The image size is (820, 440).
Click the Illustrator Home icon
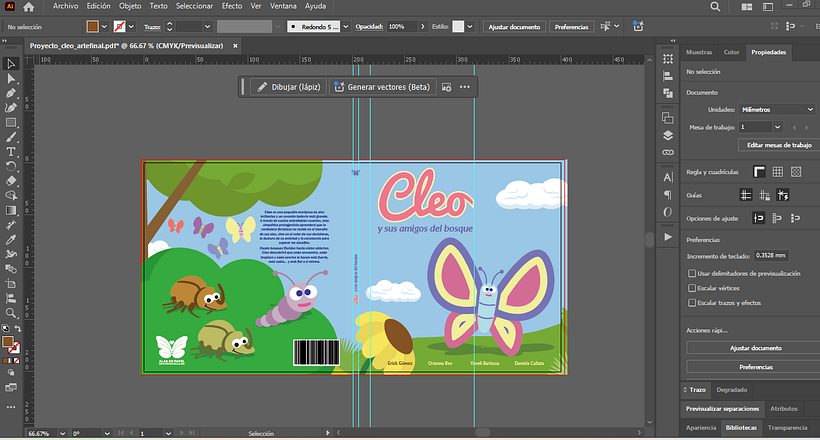point(29,7)
